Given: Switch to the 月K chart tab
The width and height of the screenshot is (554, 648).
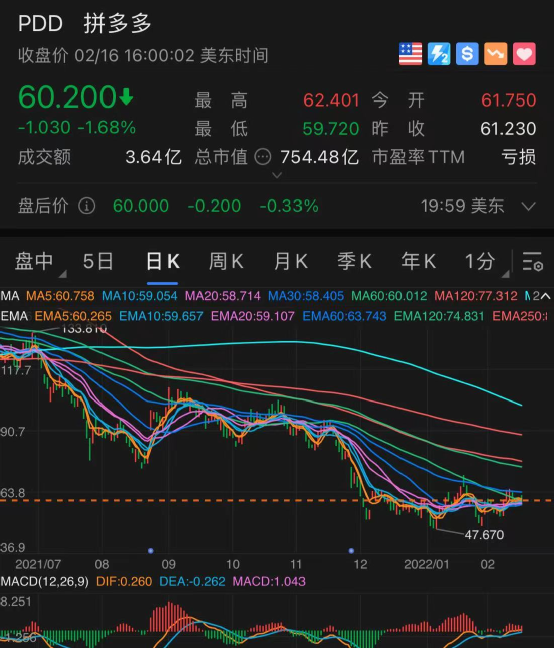Looking at the screenshot, I should click(x=291, y=261).
